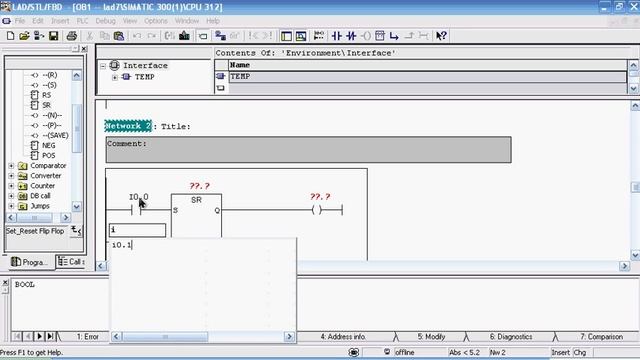The image size is (640, 360).
Task: Switch to the Call structure tab
Action: 71,262
